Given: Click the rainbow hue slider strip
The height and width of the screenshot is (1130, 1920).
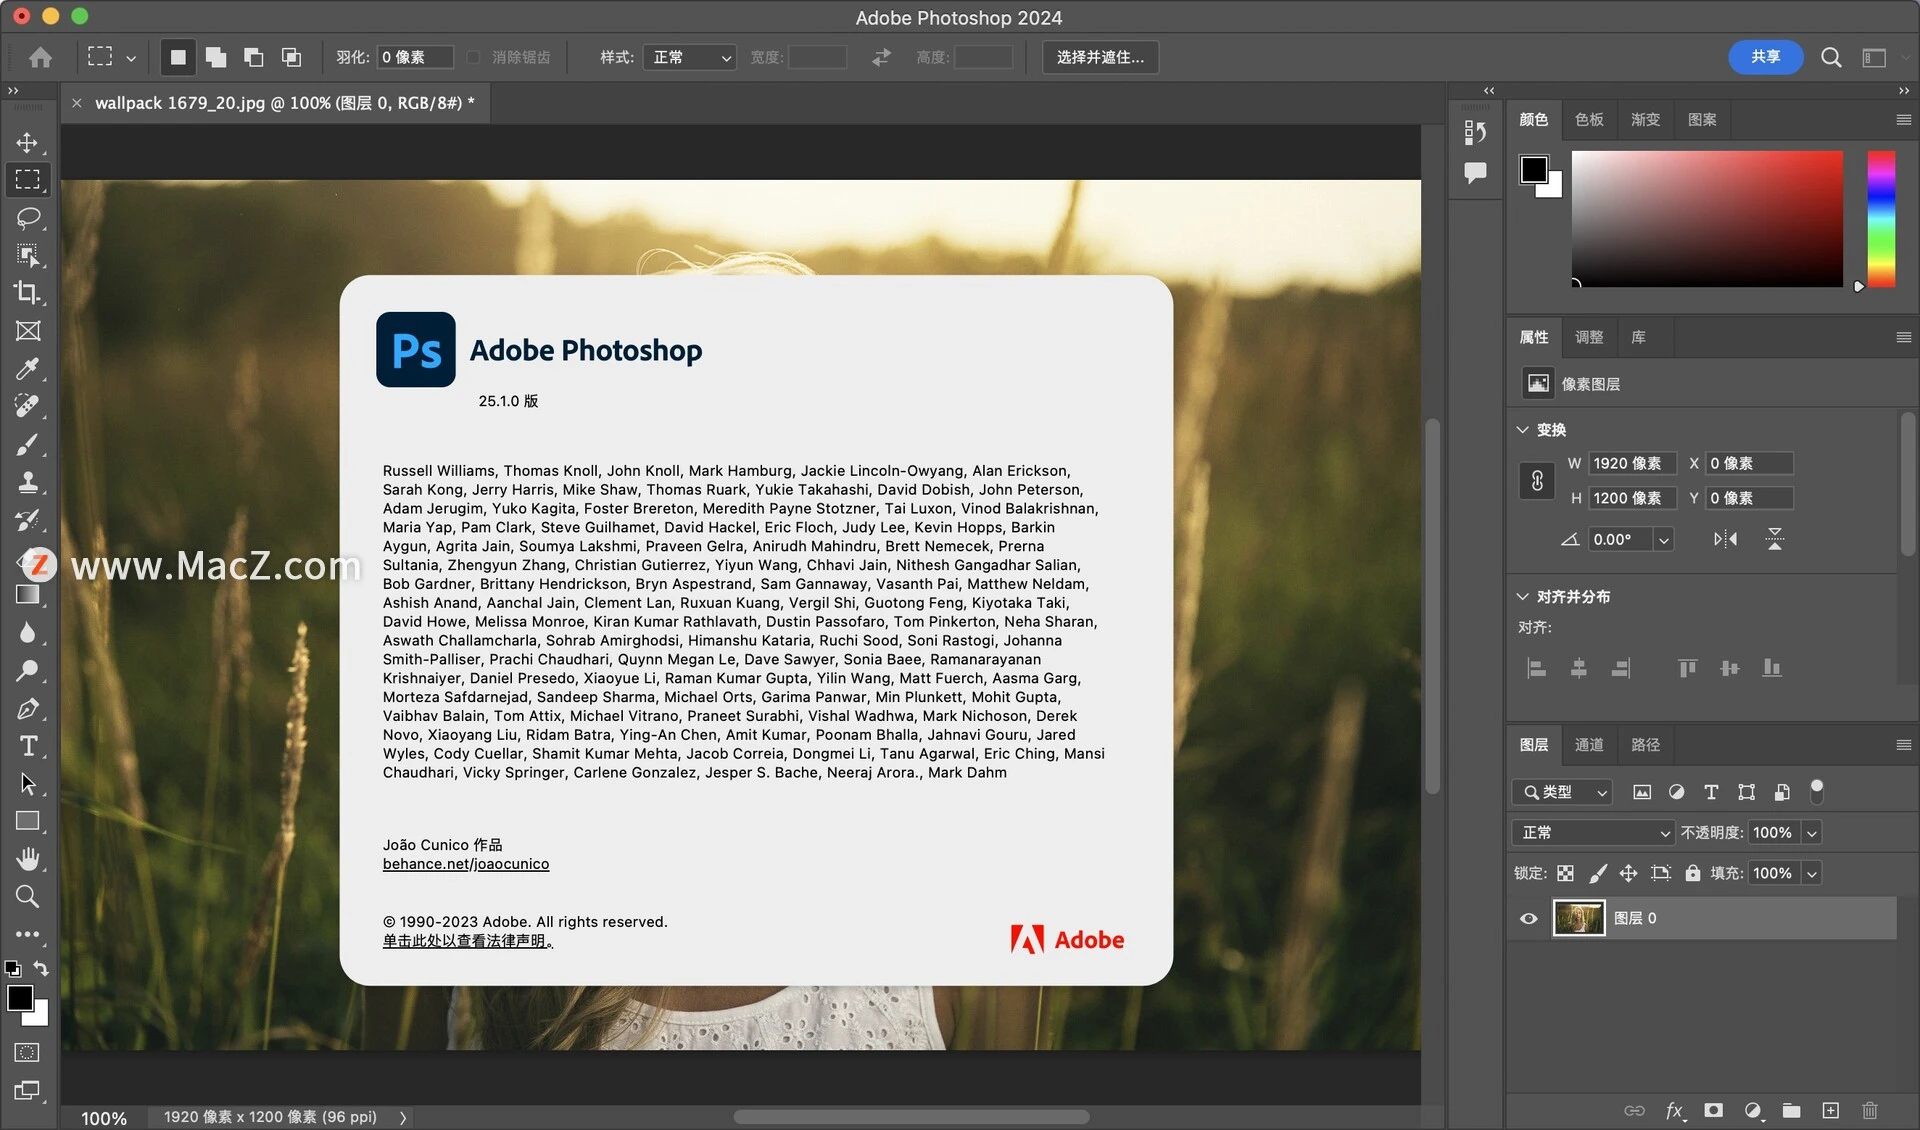Looking at the screenshot, I should pyautogui.click(x=1881, y=218).
